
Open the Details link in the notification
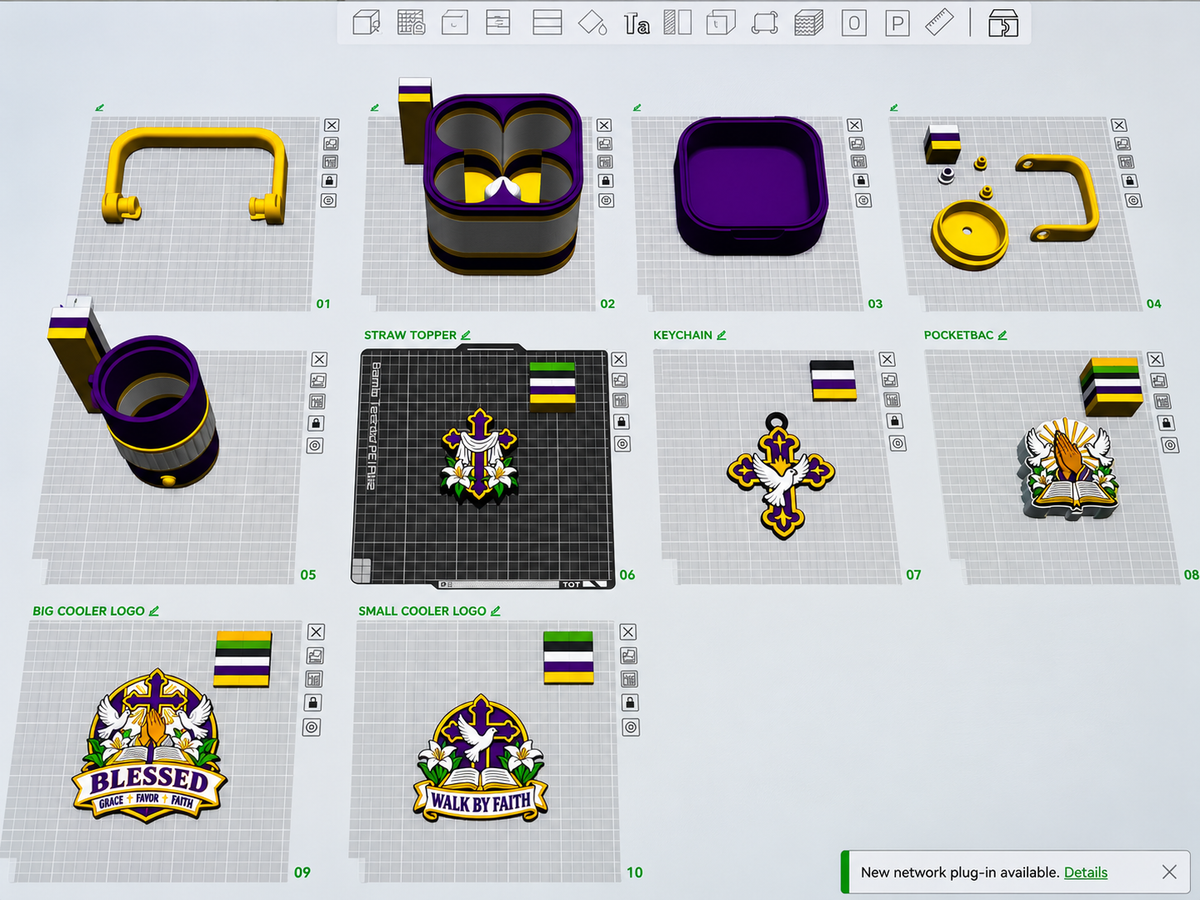[x=1085, y=872]
